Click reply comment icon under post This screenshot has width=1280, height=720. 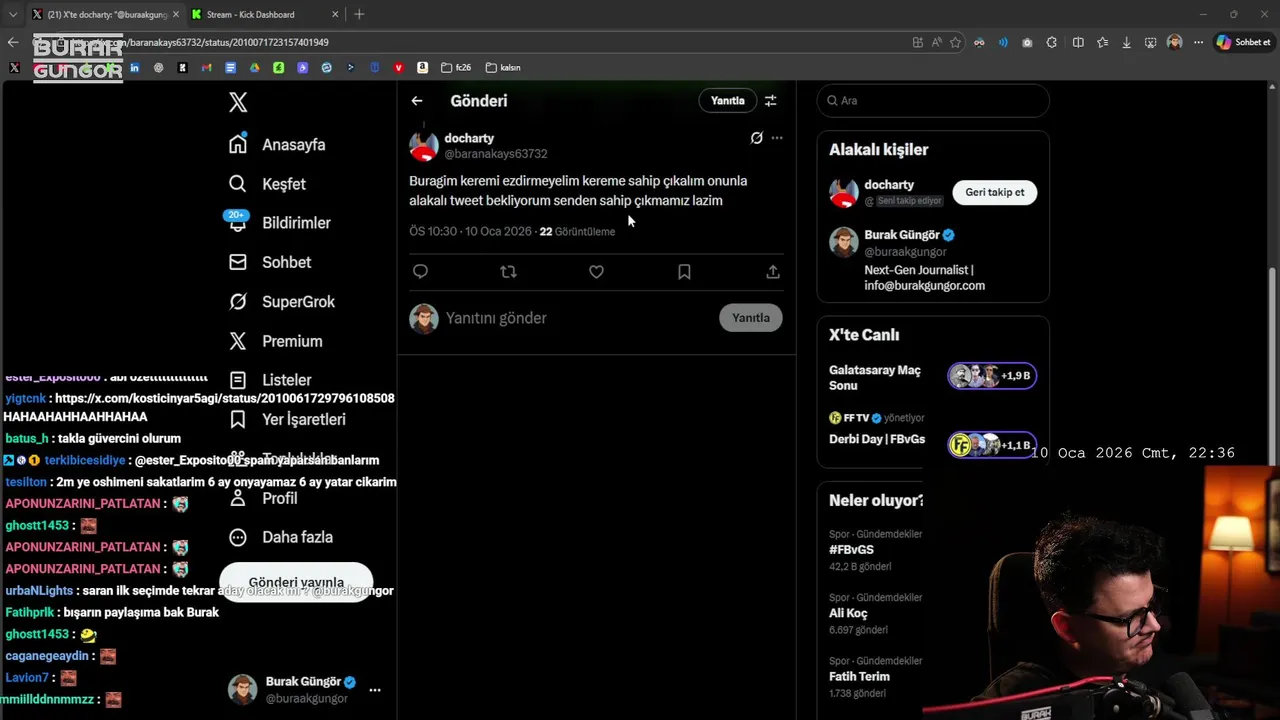click(x=420, y=272)
